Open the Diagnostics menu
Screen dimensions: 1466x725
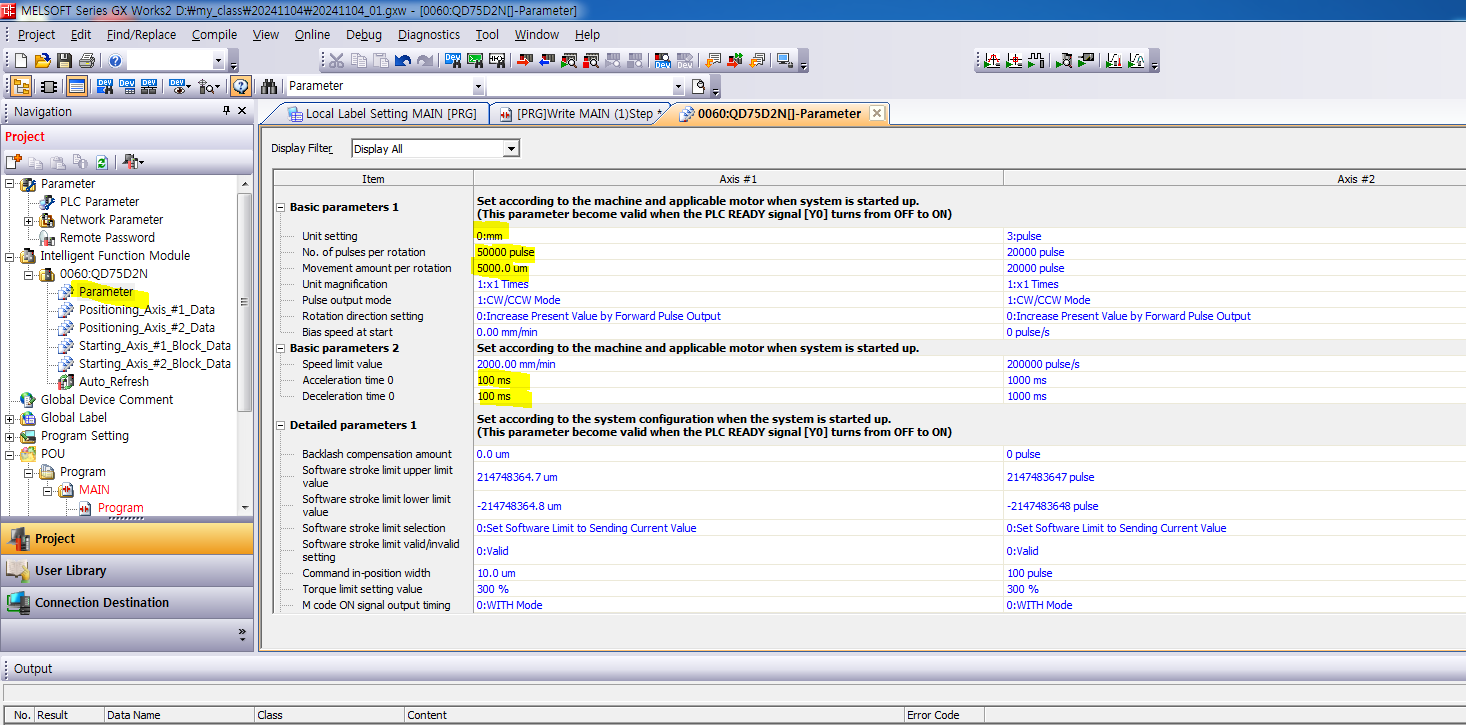[429, 34]
